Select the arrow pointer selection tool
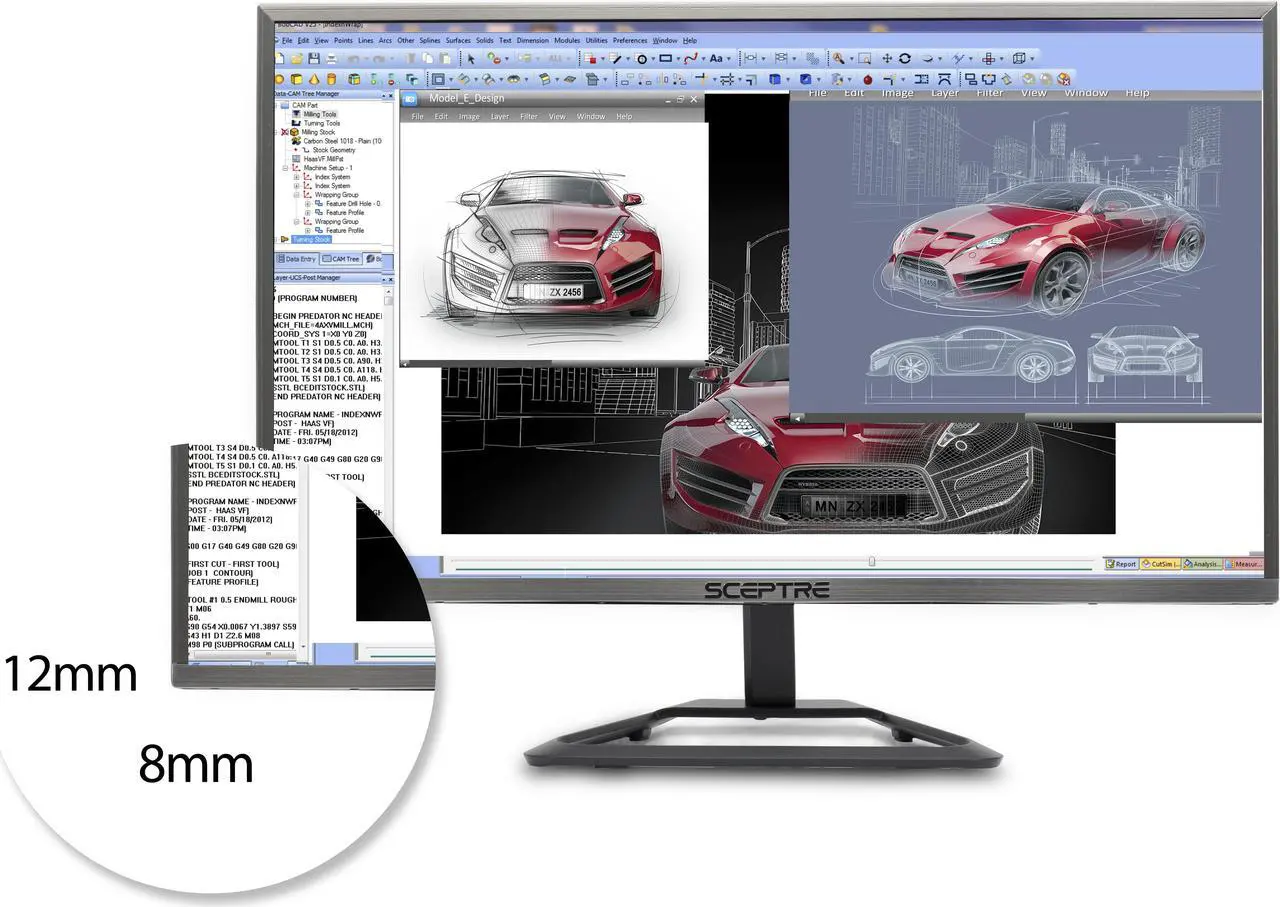This screenshot has height=907, width=1280. [471, 59]
